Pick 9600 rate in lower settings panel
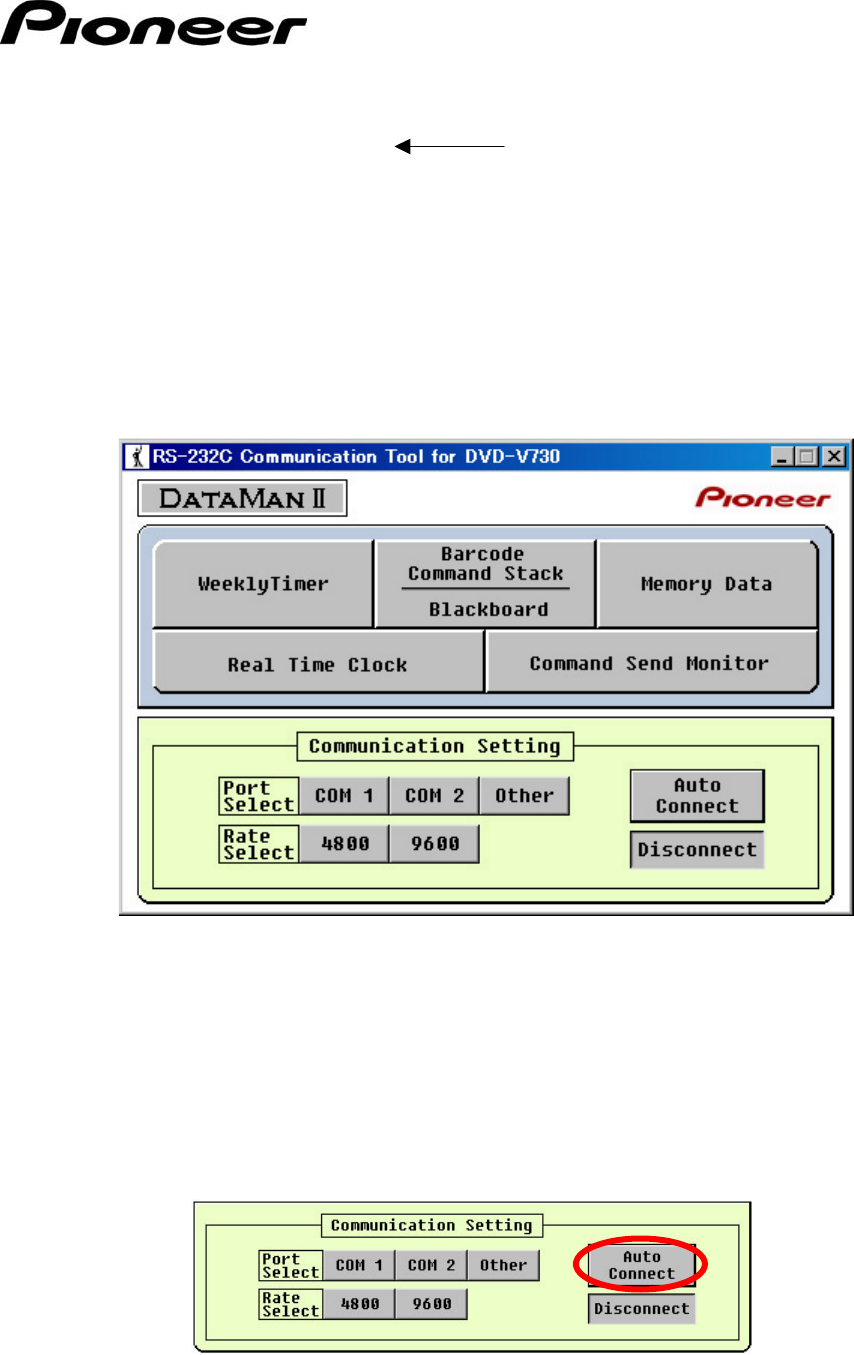Image resolution: width=854 pixels, height=1355 pixels. [x=431, y=1304]
